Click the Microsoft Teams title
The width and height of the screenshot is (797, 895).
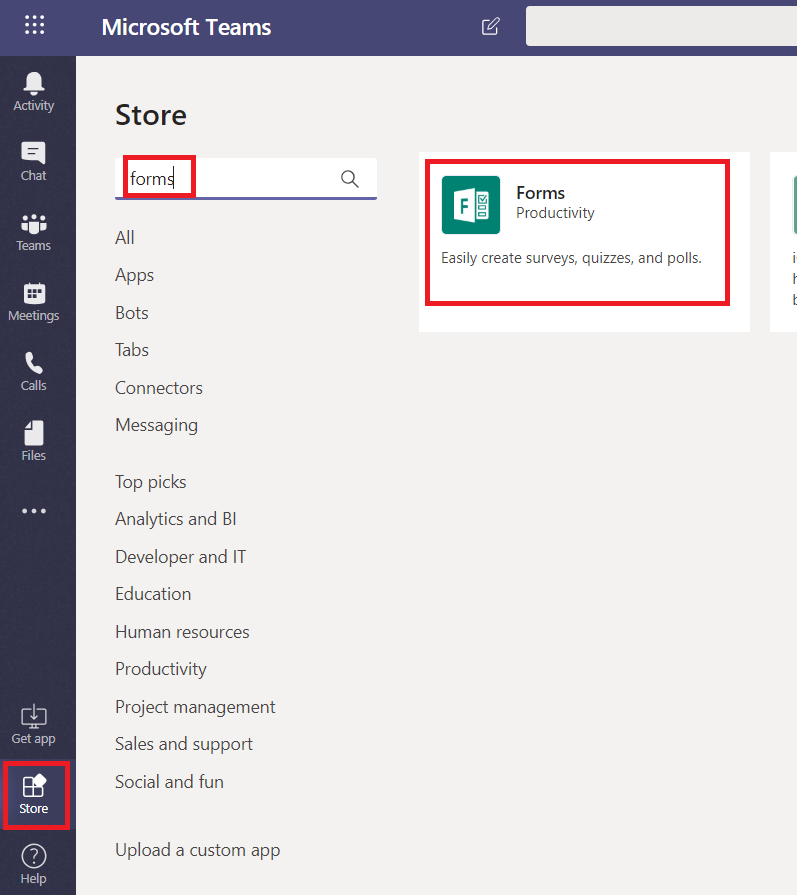pos(186,27)
